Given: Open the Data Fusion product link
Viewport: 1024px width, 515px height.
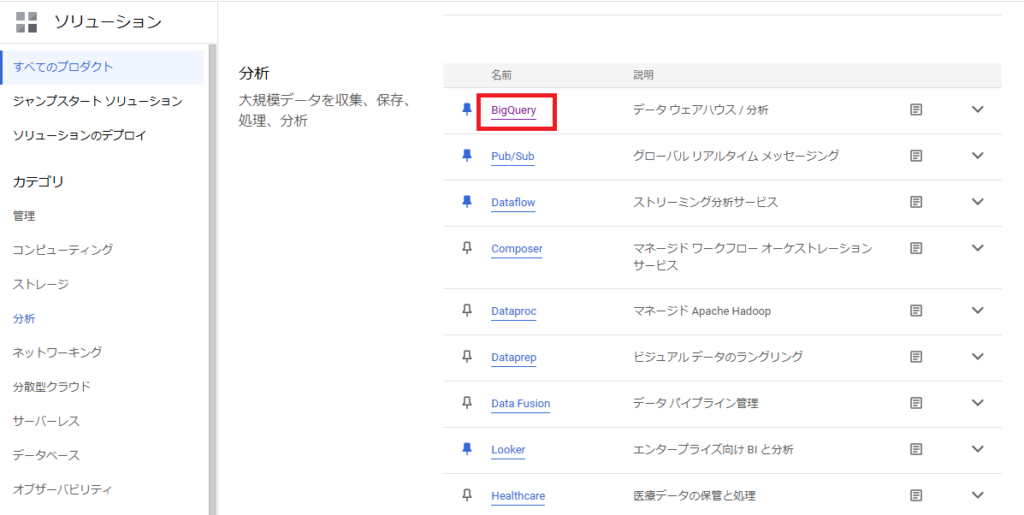Looking at the screenshot, I should point(520,403).
